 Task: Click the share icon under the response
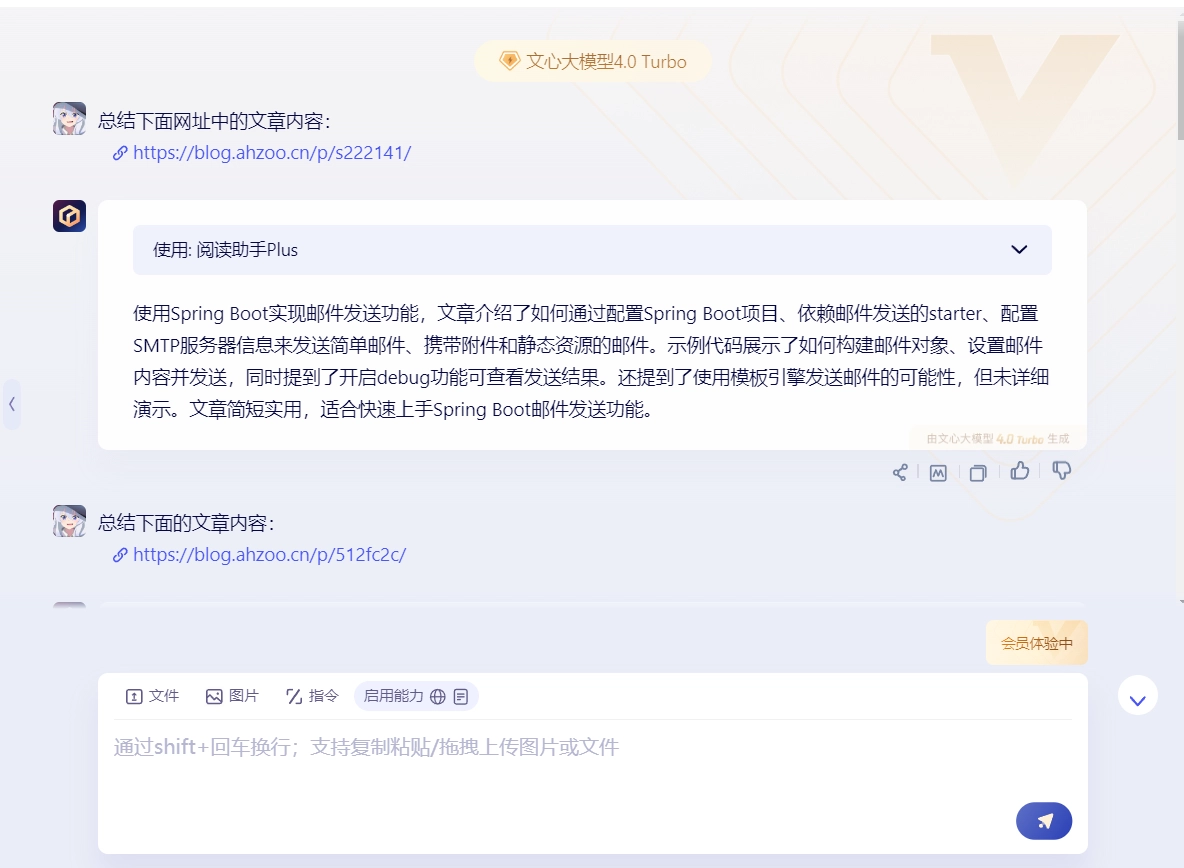pyautogui.click(x=900, y=473)
